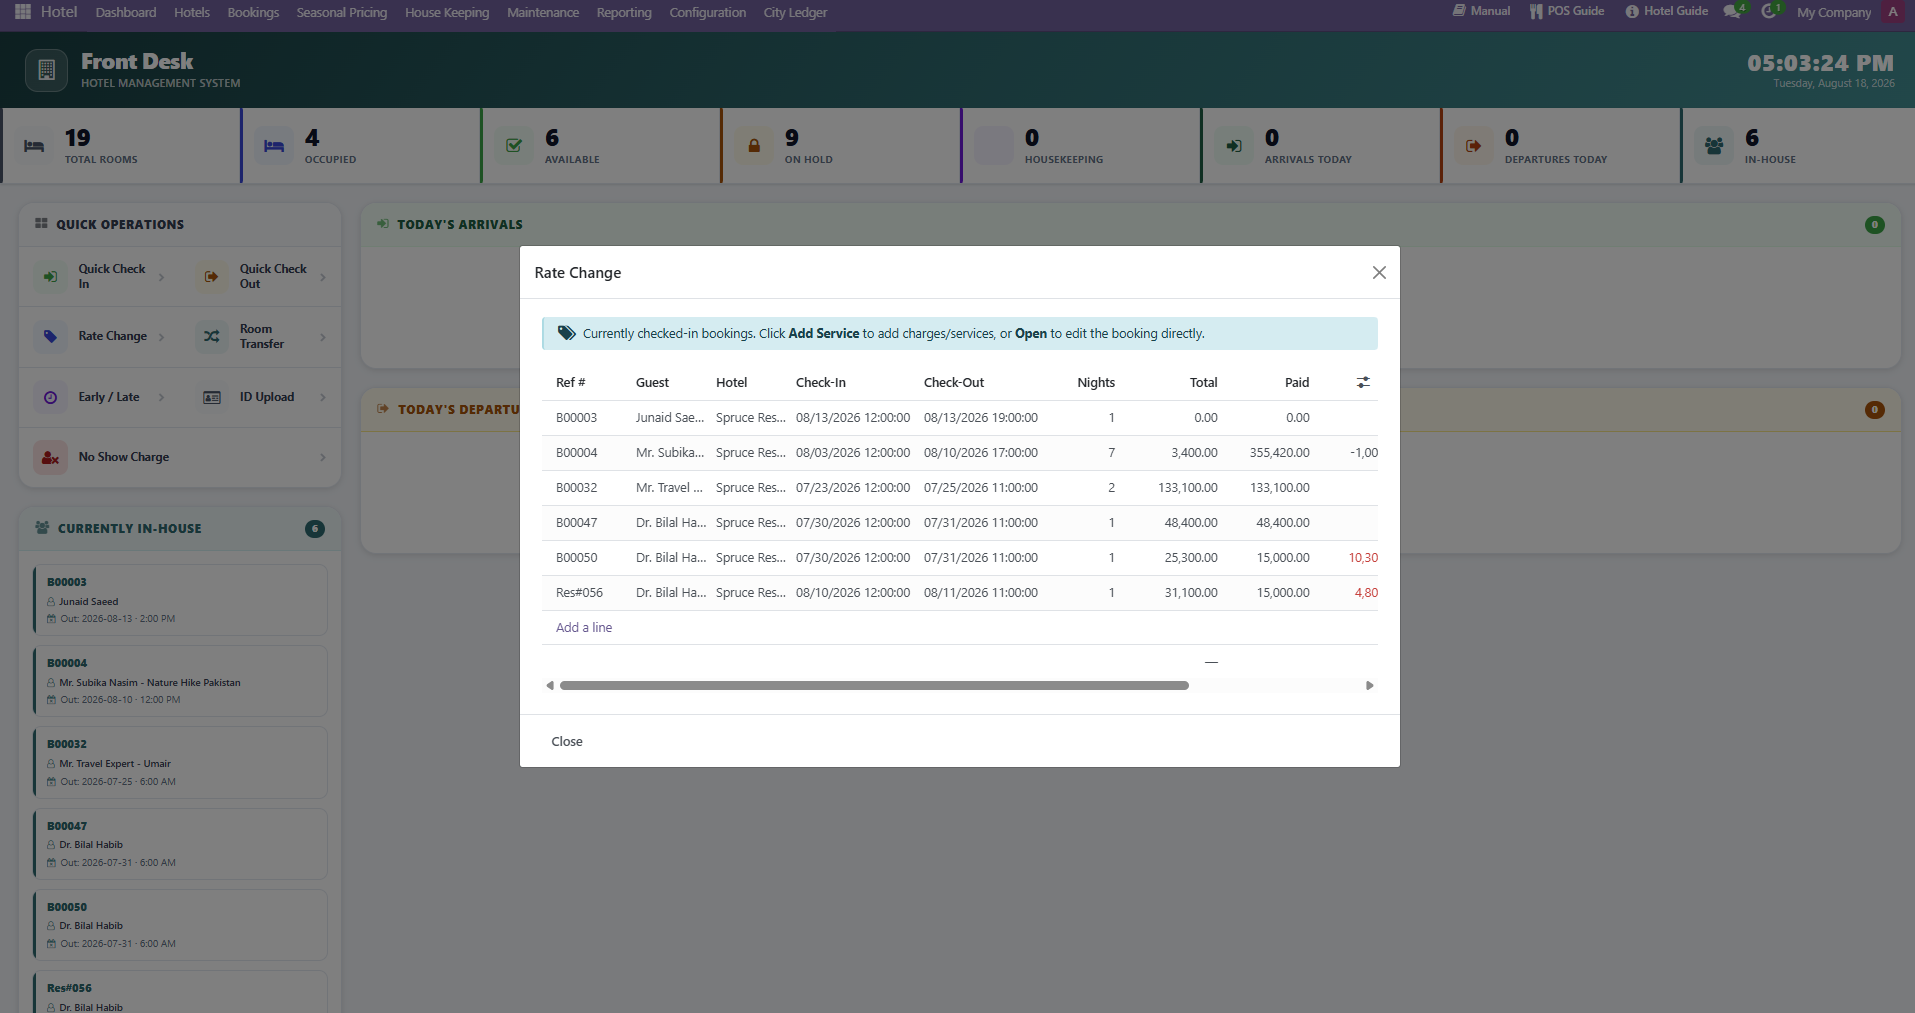
Task: Open the user avatar A menu
Action: 1893,12
